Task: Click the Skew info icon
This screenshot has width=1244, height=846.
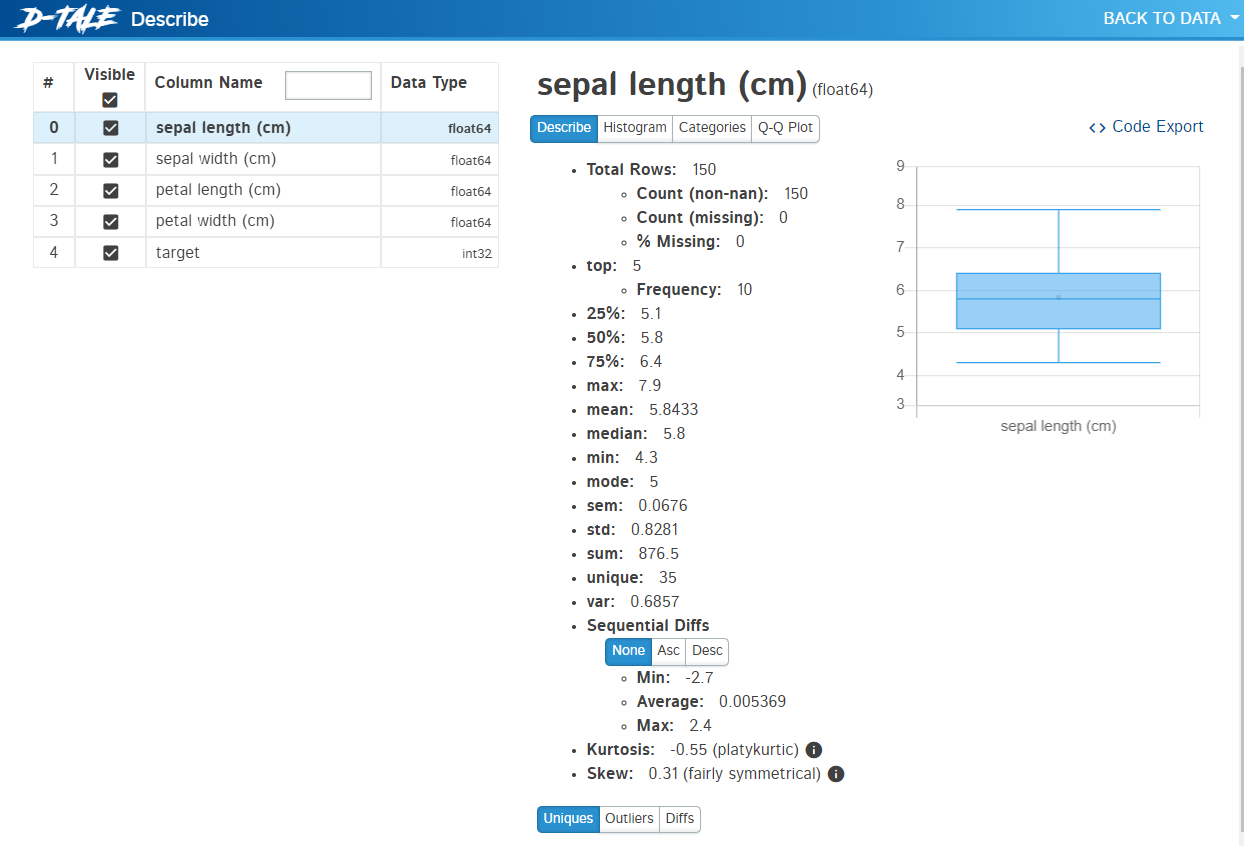Action: coord(836,774)
